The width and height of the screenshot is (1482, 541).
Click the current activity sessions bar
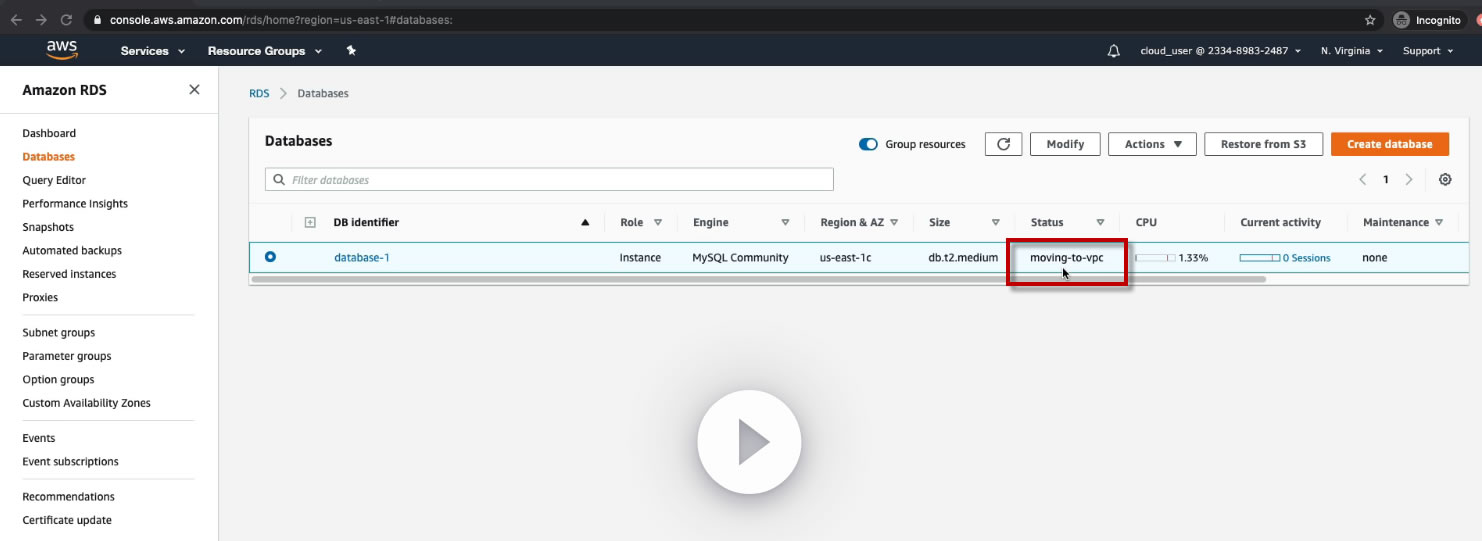(x=1260, y=258)
